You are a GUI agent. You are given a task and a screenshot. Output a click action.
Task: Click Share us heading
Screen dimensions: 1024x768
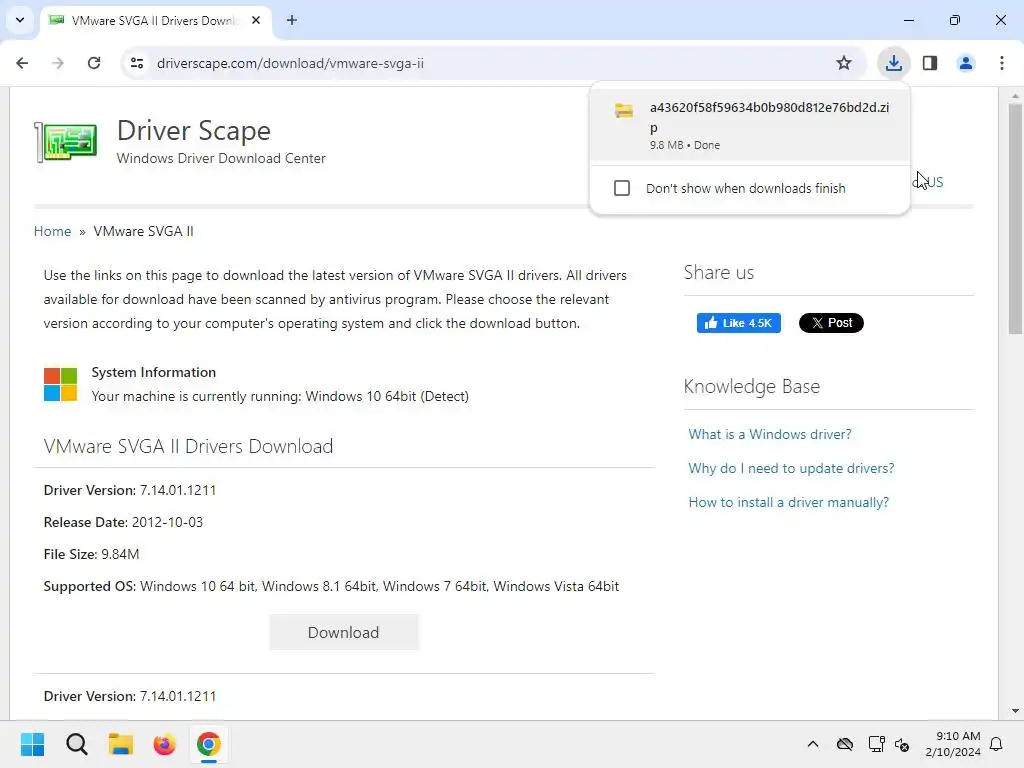pyautogui.click(x=719, y=272)
